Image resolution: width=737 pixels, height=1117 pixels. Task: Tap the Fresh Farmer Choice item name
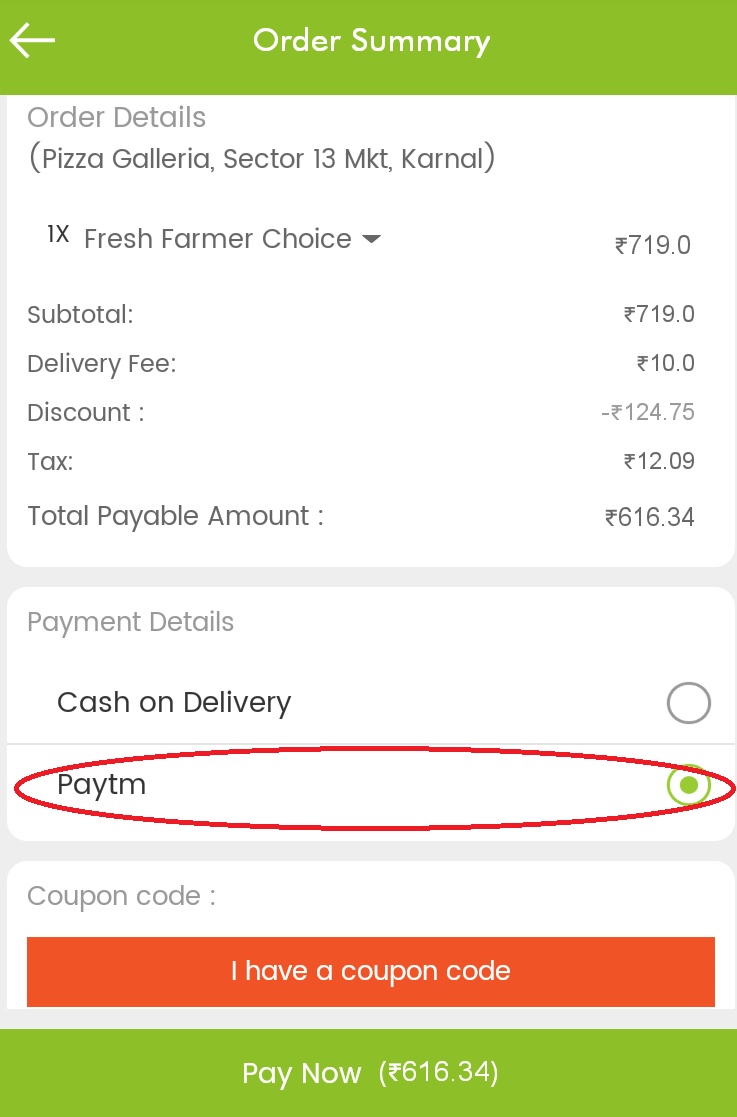[217, 240]
